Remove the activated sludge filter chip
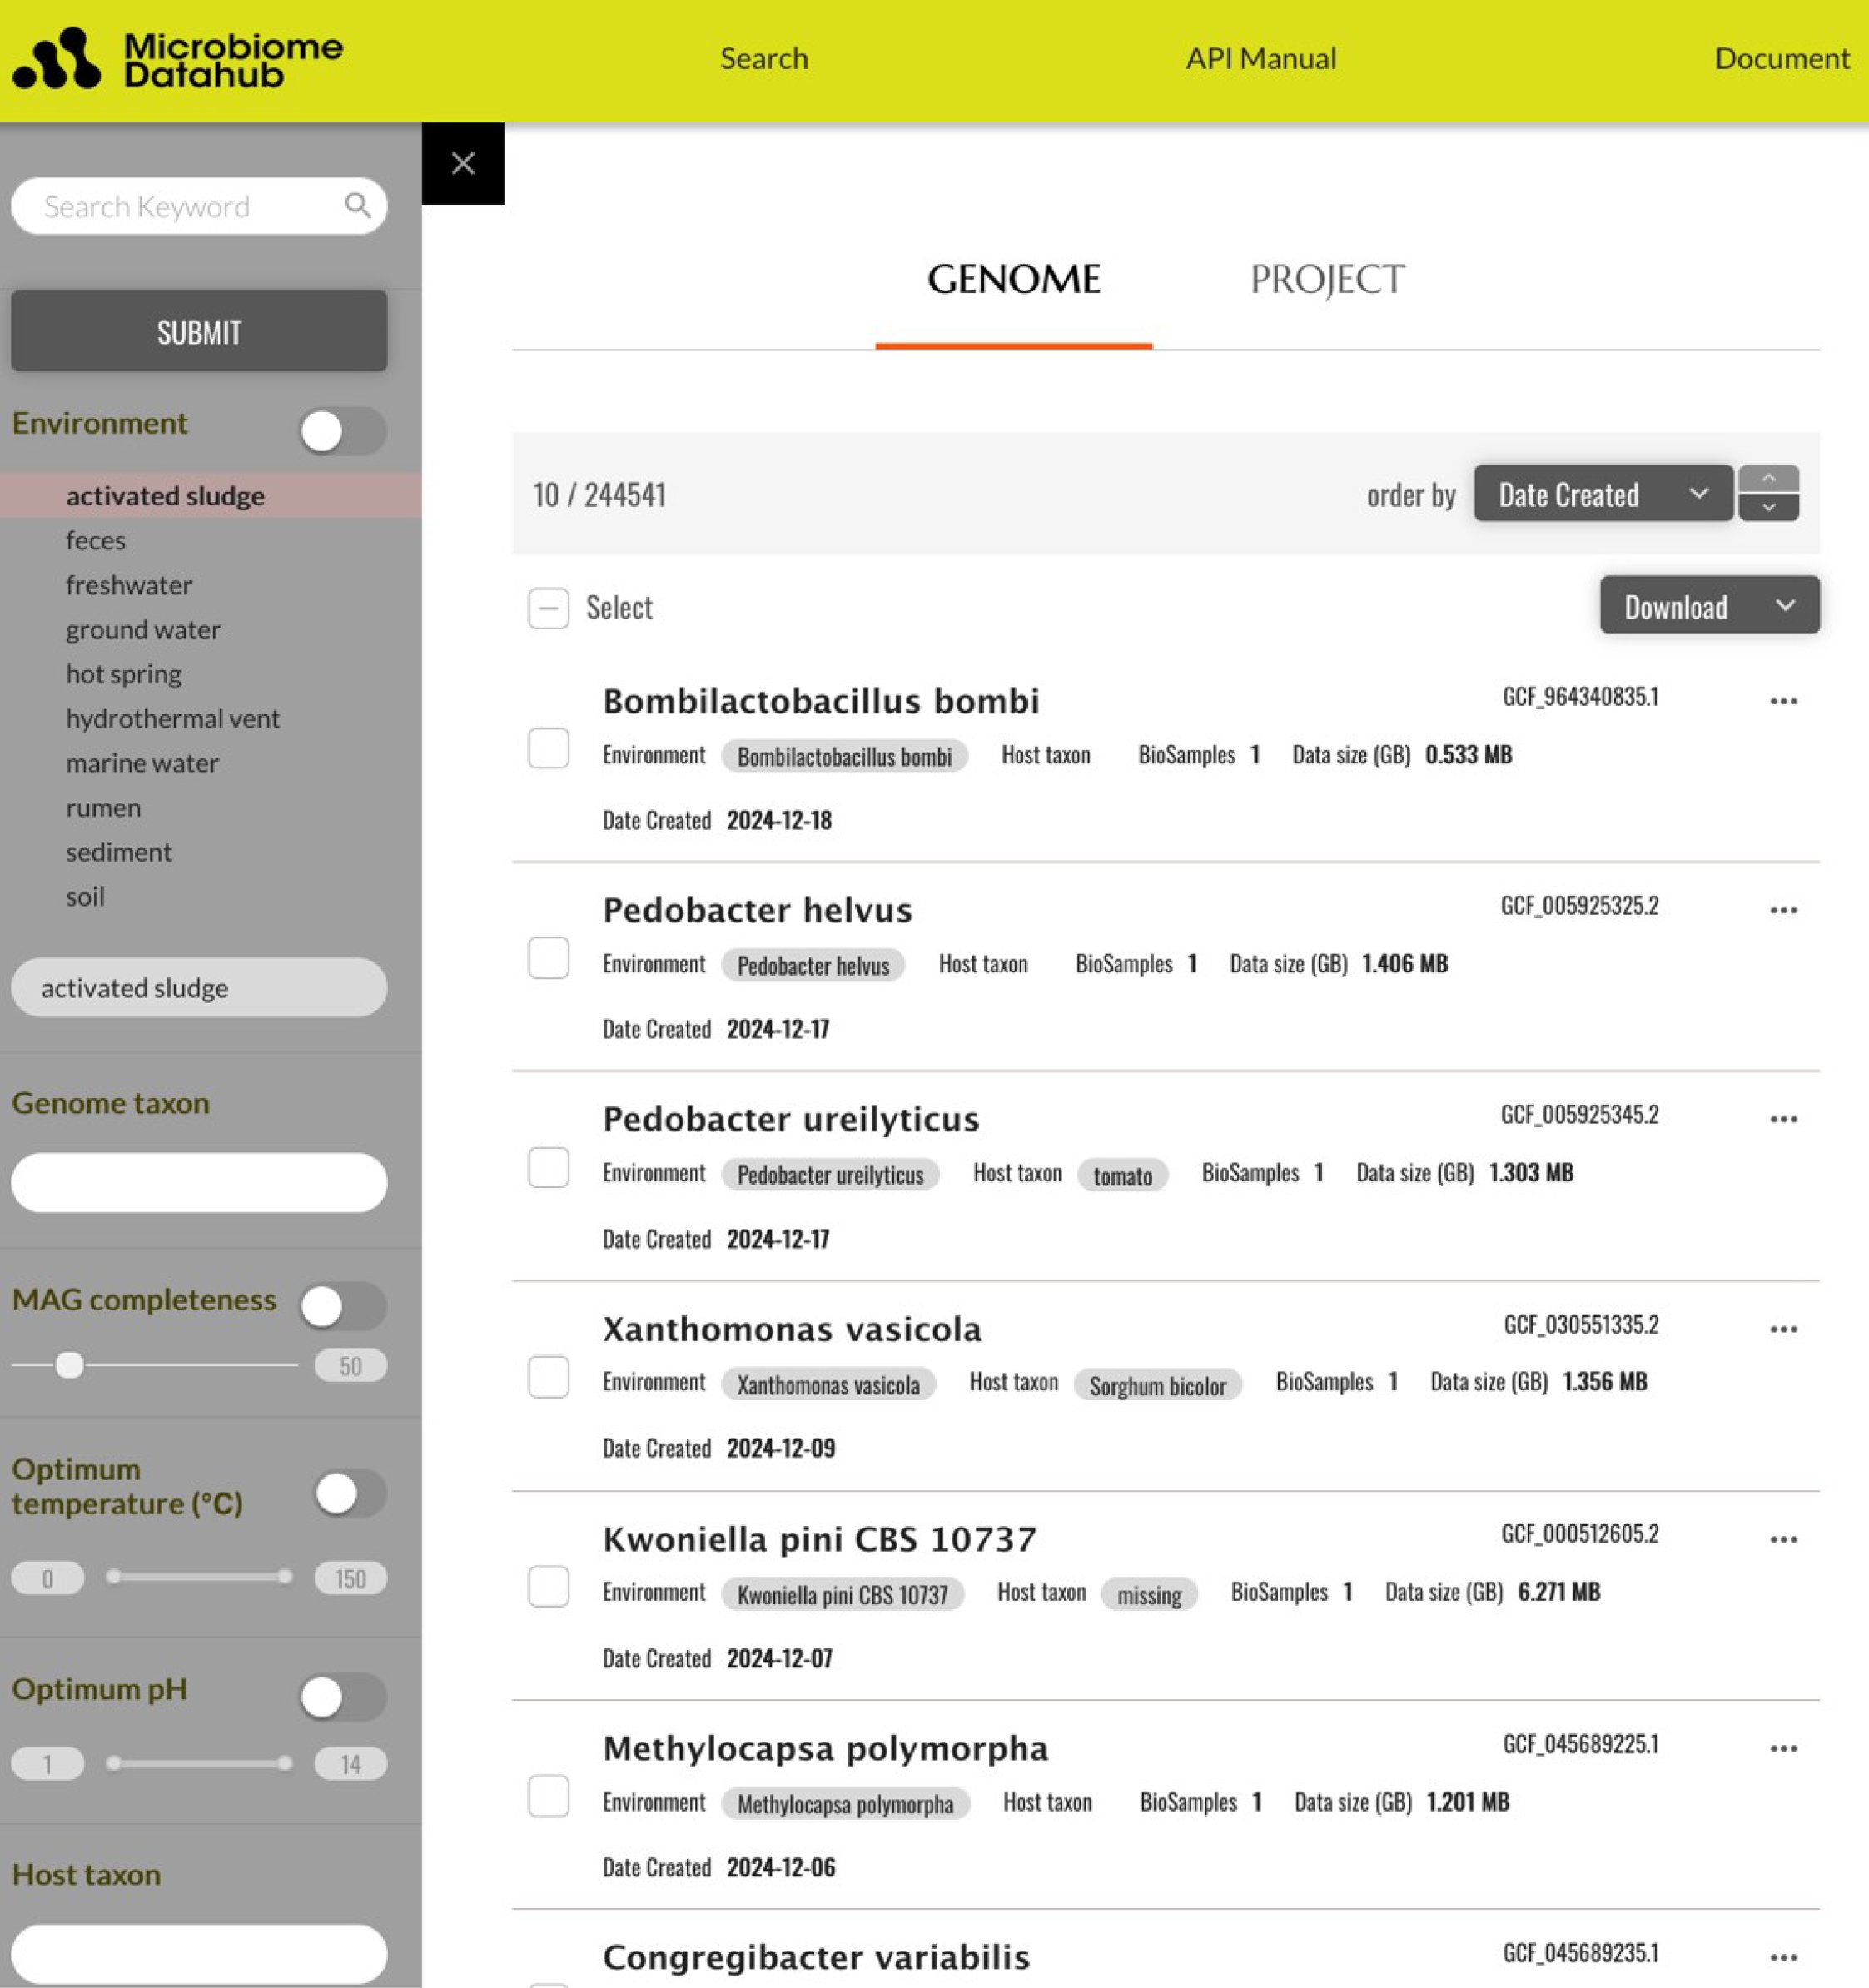 point(198,987)
